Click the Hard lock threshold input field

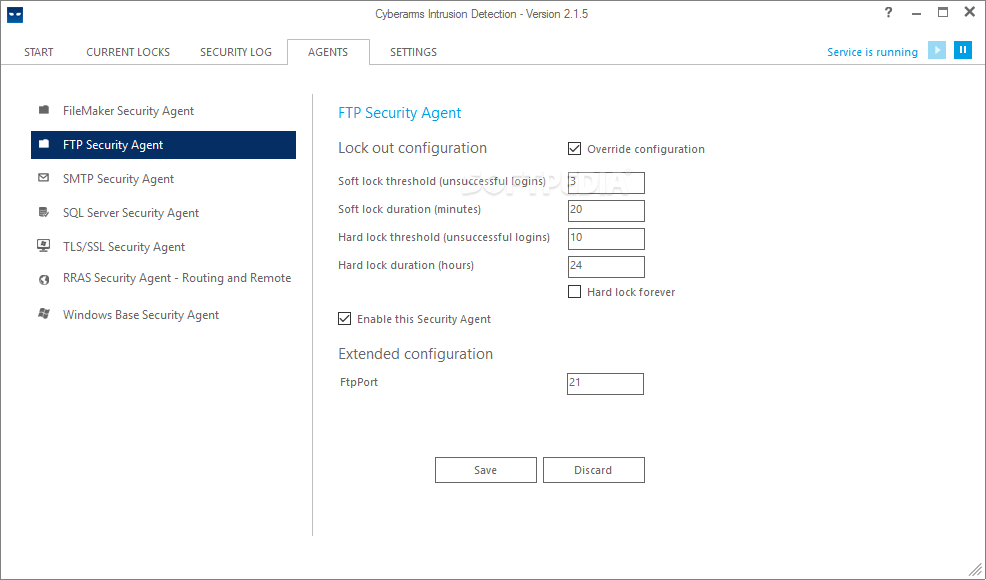pos(606,238)
